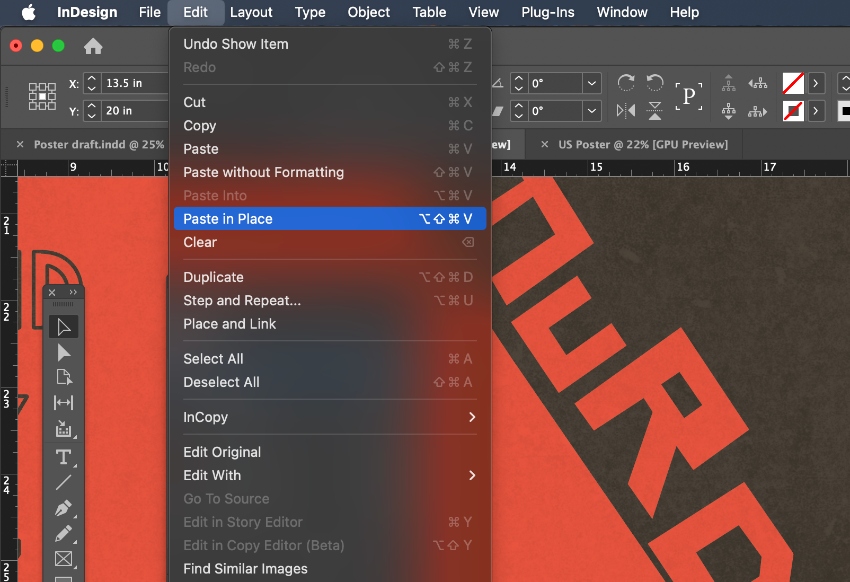
Task: Open the Object menu
Action: (x=369, y=12)
